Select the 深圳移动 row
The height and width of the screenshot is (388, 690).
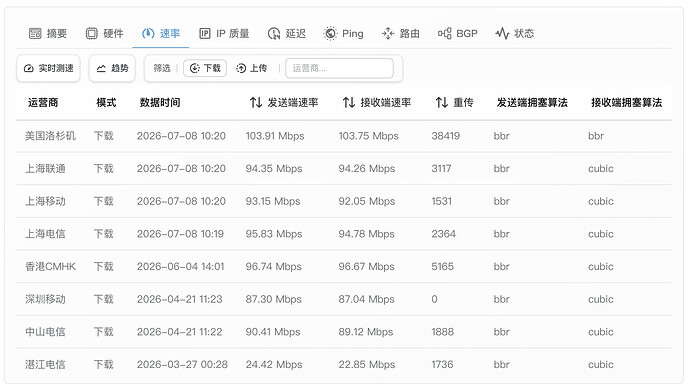pyautogui.click(x=344, y=299)
